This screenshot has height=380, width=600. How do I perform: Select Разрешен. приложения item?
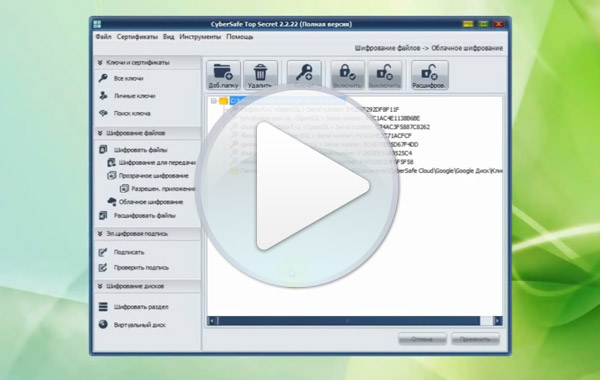pos(158,189)
